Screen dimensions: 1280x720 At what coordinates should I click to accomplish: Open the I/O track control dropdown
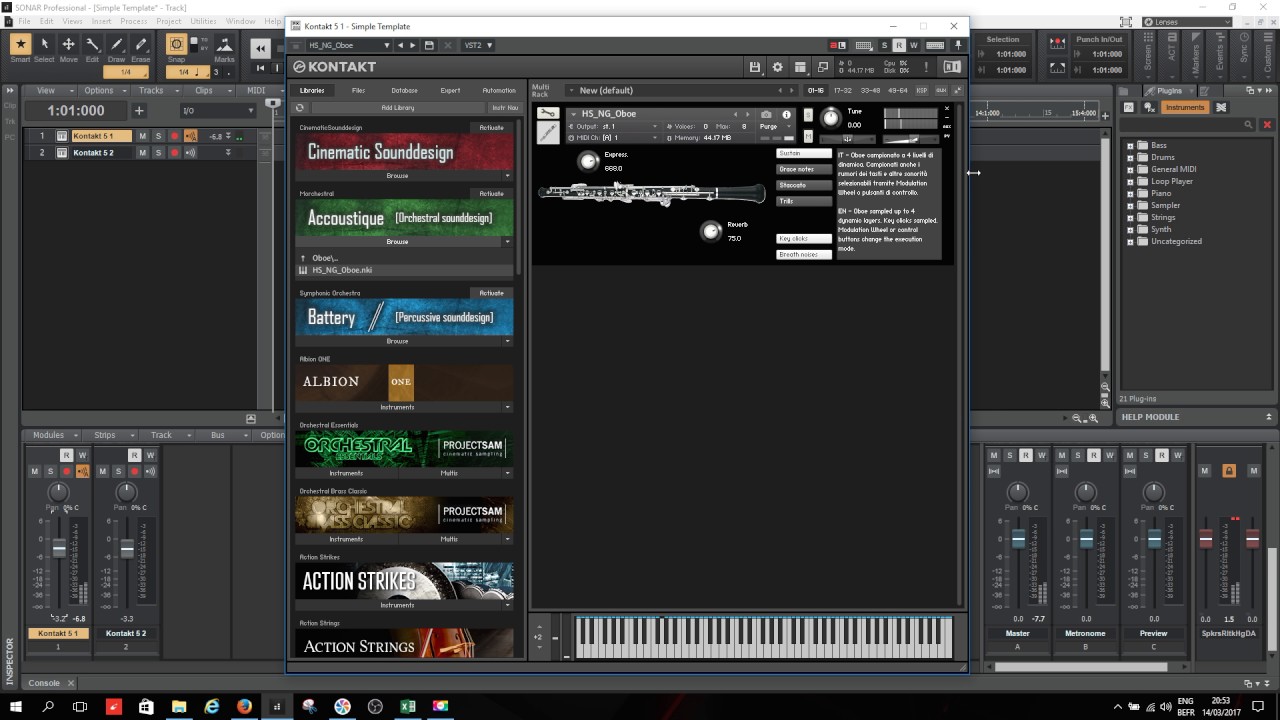click(x=217, y=111)
